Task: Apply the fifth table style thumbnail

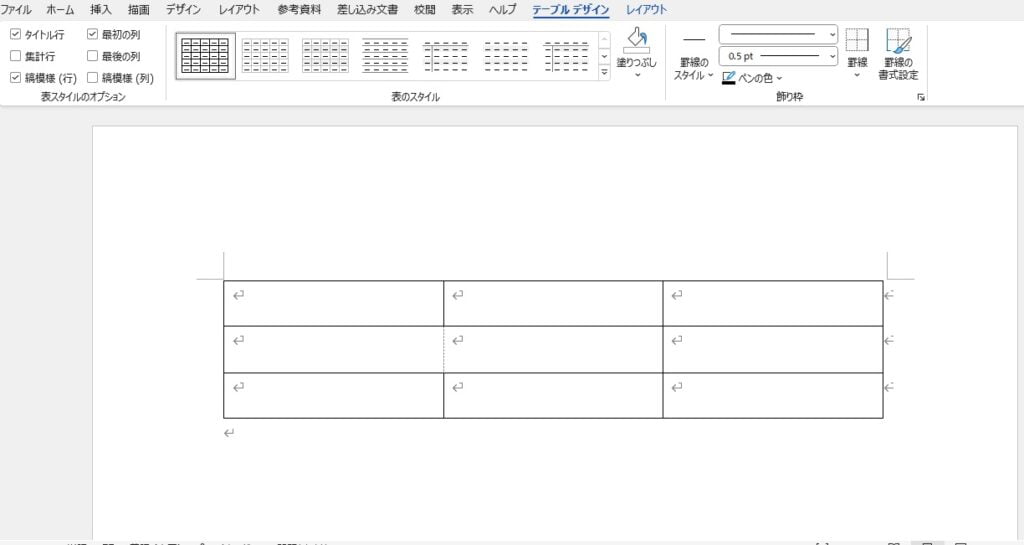Action: point(445,56)
